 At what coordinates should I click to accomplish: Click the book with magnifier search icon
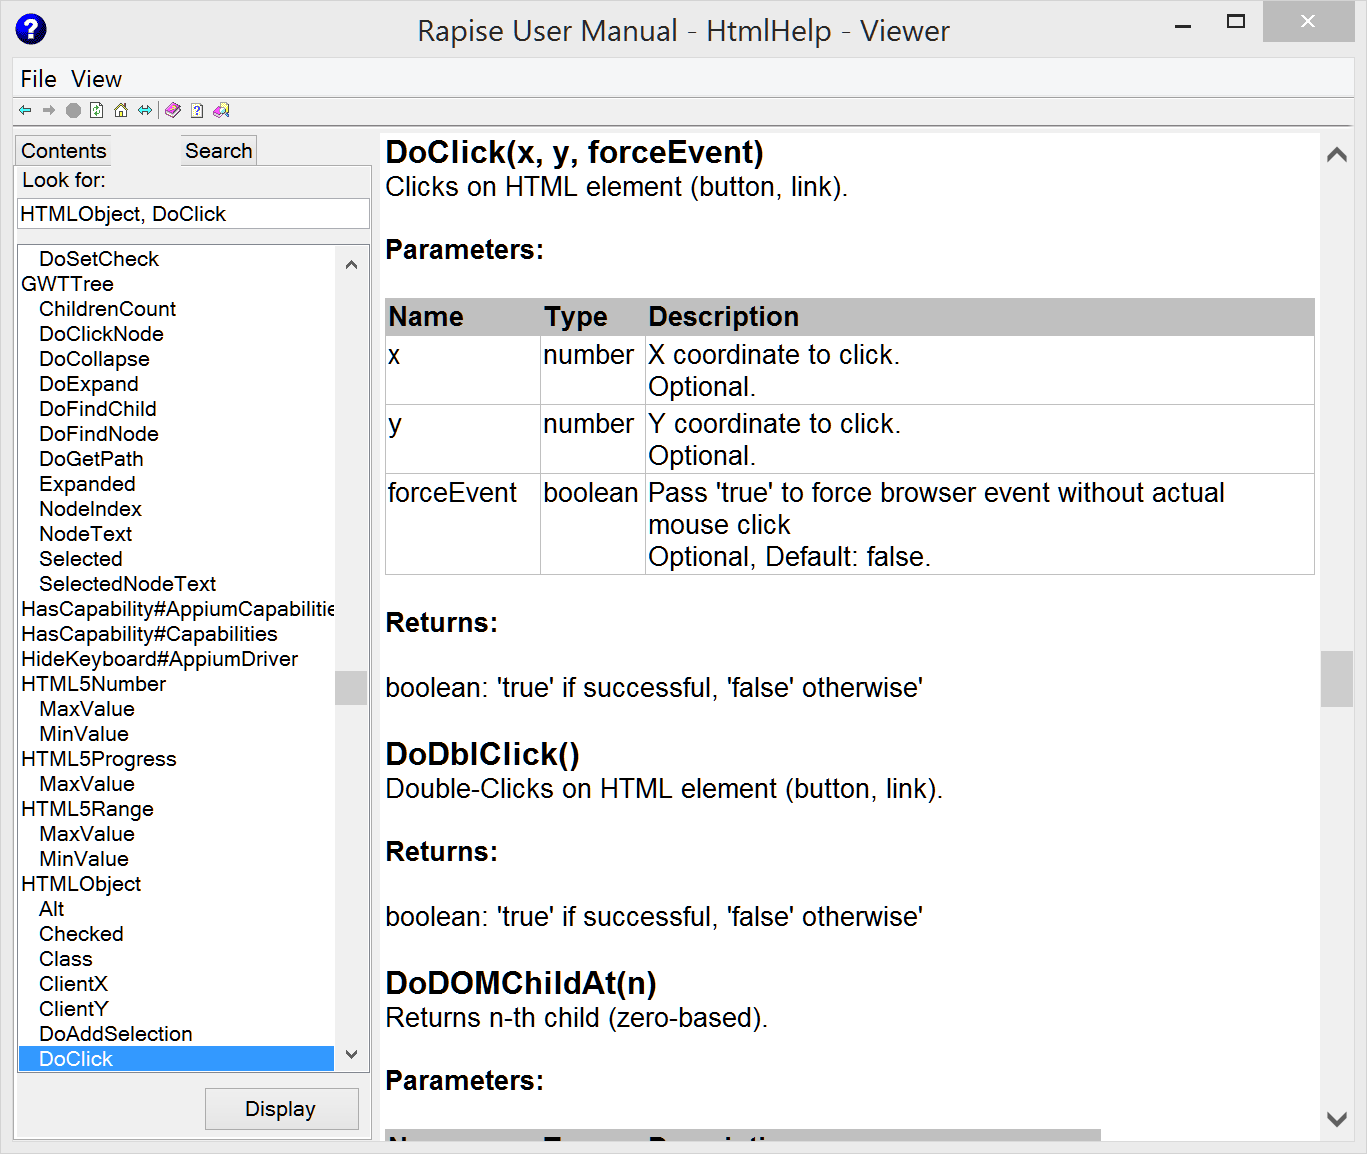coord(221,110)
